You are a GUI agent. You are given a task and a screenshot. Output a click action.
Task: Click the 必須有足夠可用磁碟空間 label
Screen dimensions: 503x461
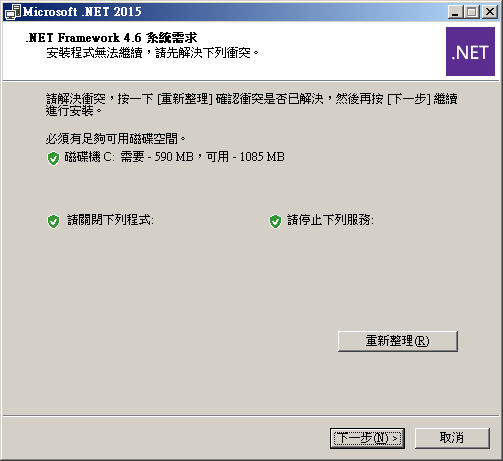(116, 139)
